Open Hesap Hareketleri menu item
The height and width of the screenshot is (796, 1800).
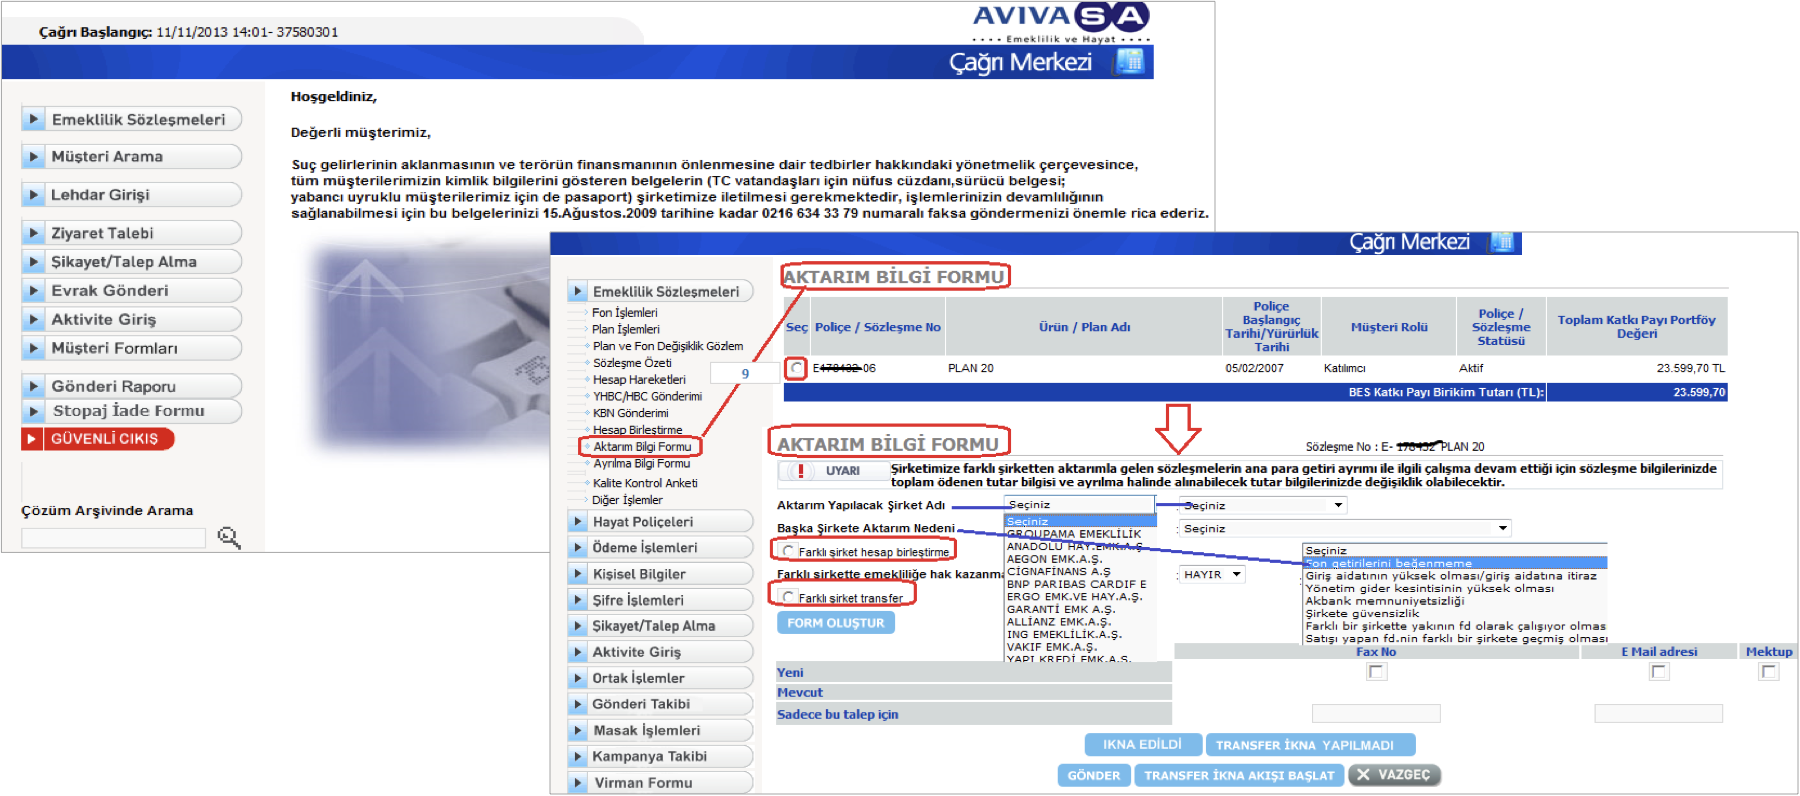(640, 380)
